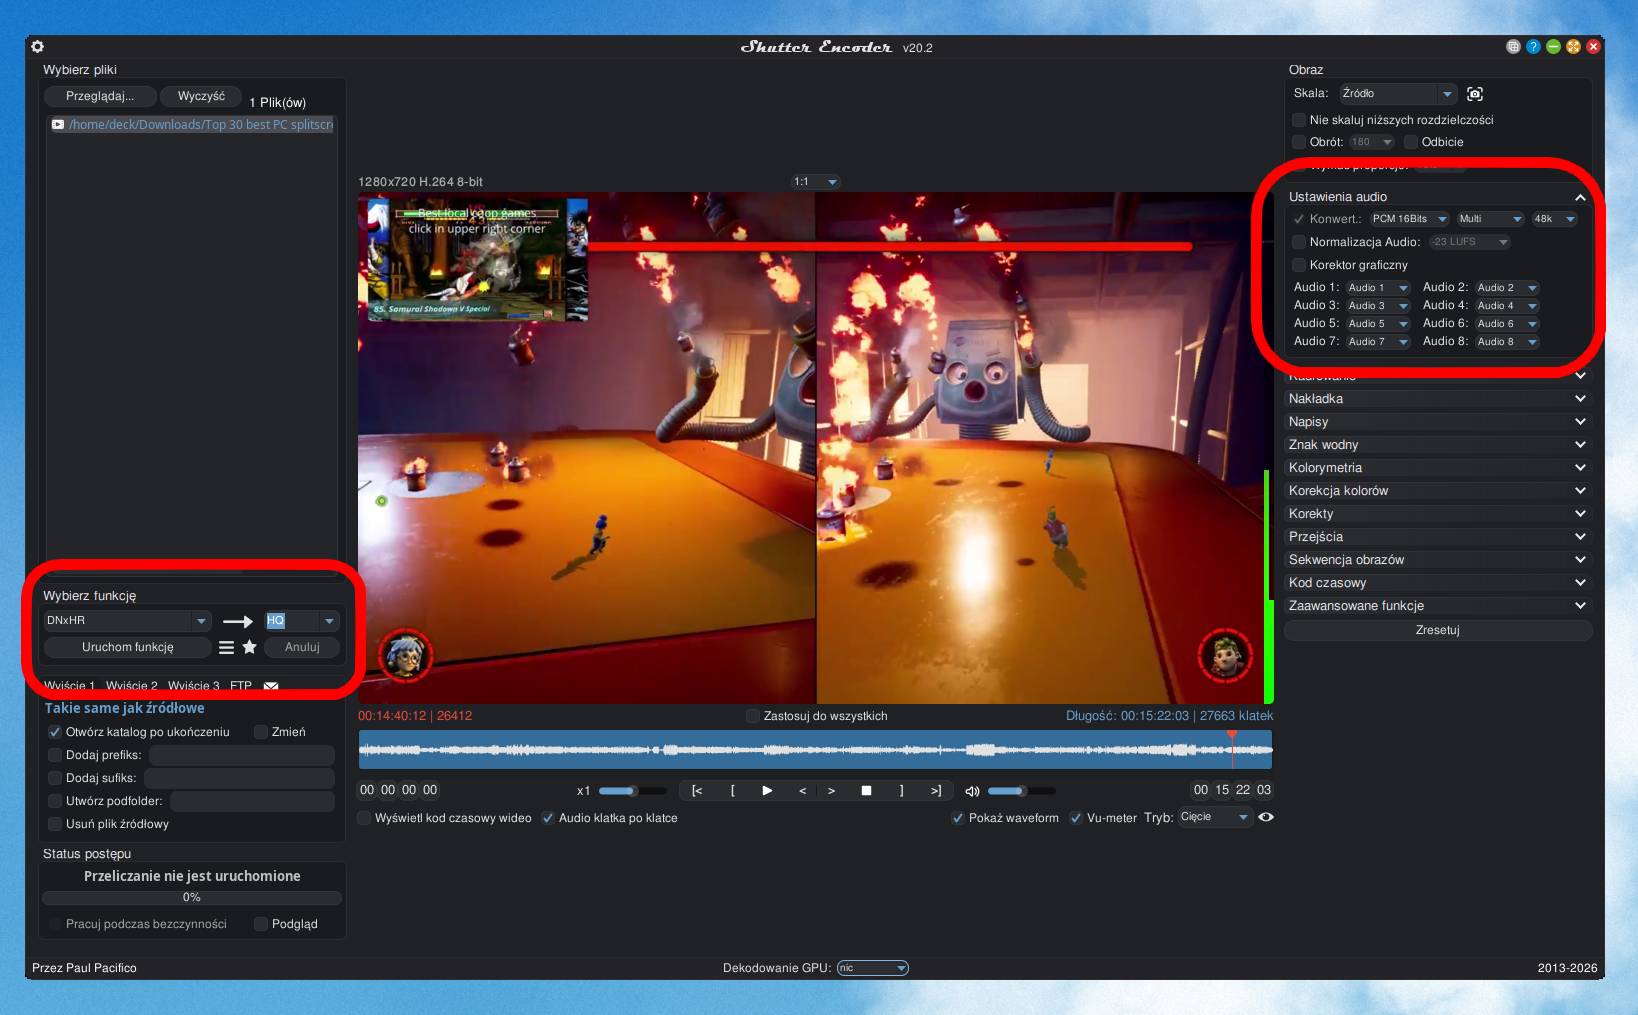Mute audio with the speaker icon
Screen dimensions: 1638x1015
click(x=972, y=791)
